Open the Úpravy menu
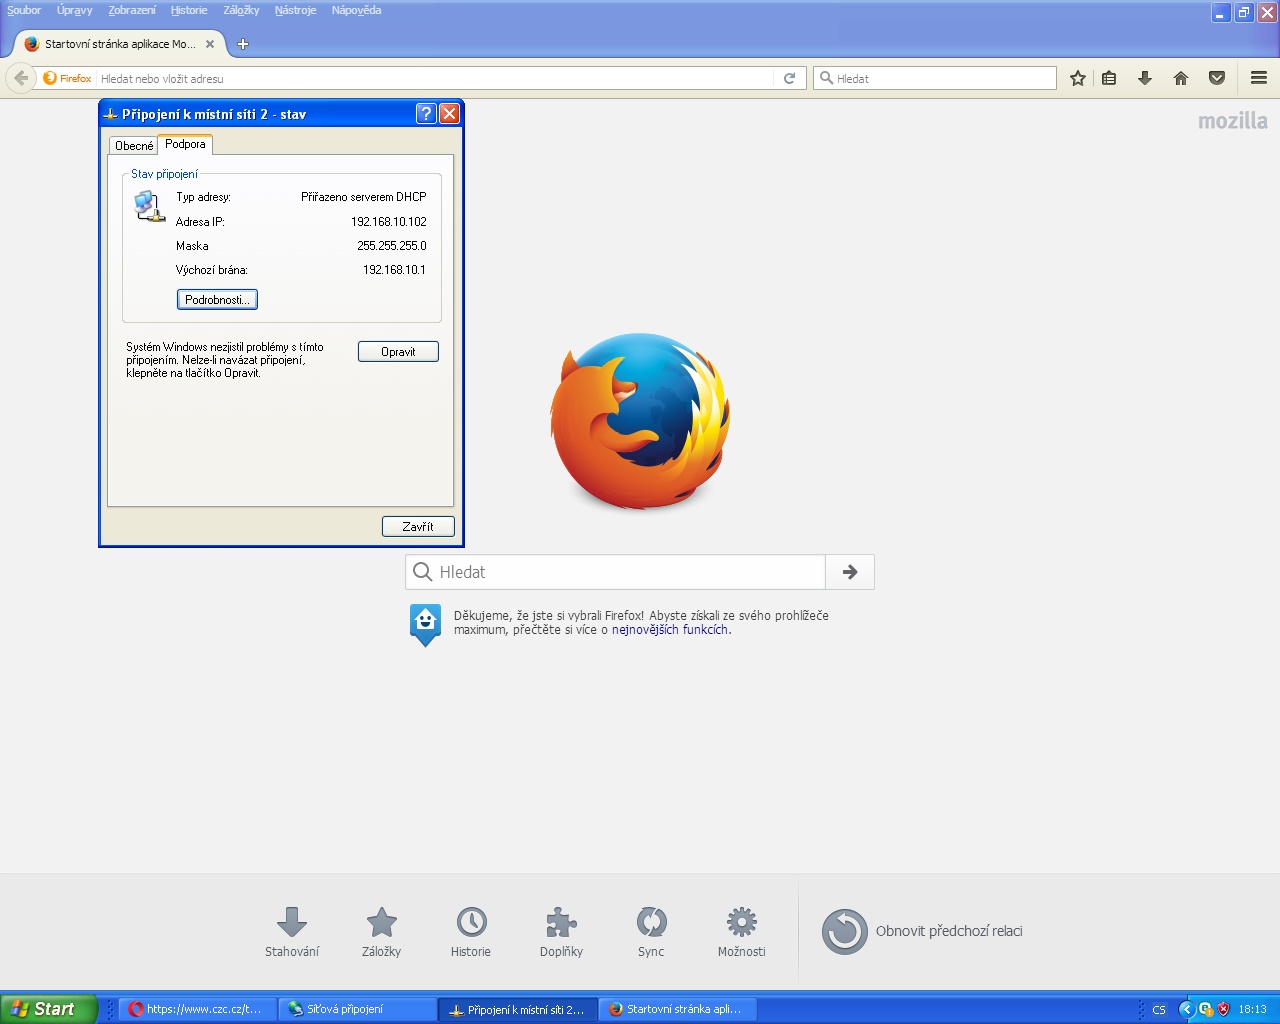1280x1024 pixels. pyautogui.click(x=74, y=10)
